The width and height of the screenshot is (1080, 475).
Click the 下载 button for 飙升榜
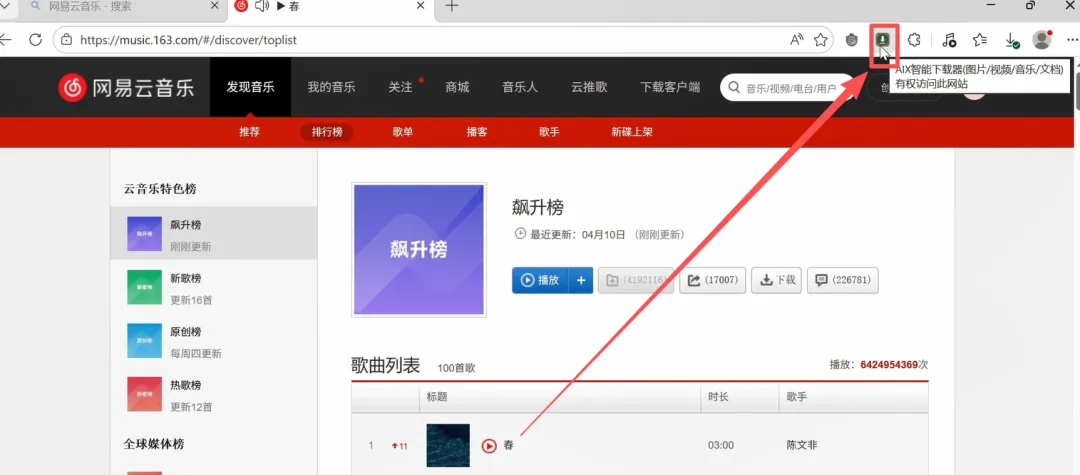click(x=776, y=280)
